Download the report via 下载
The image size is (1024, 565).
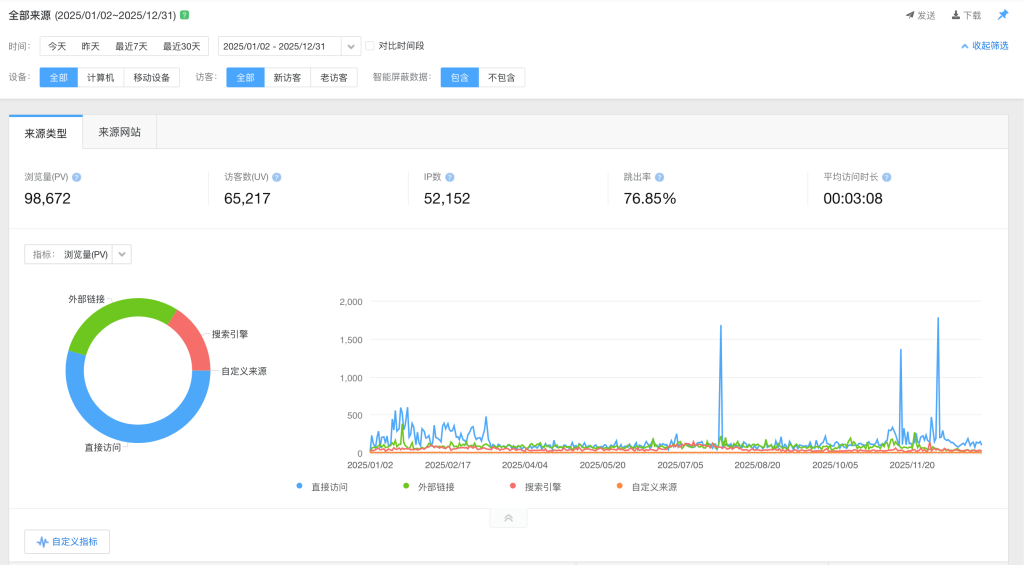pyautogui.click(x=966, y=16)
